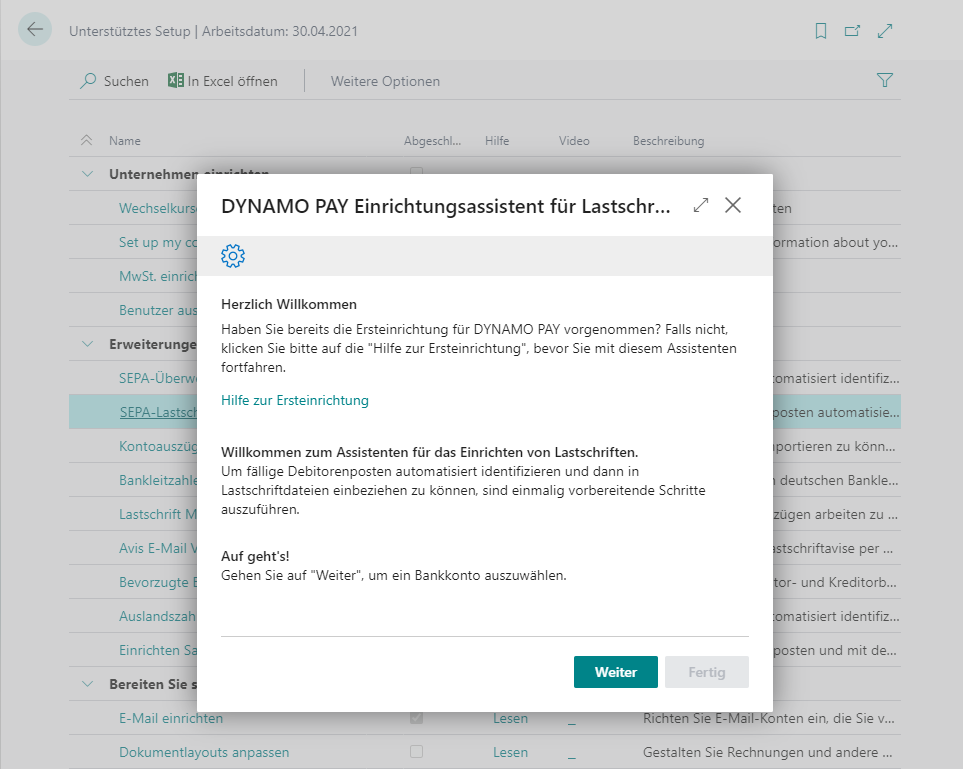Open the Bankleitzahlen setup entry
The width and height of the screenshot is (963, 769).
[x=158, y=480]
